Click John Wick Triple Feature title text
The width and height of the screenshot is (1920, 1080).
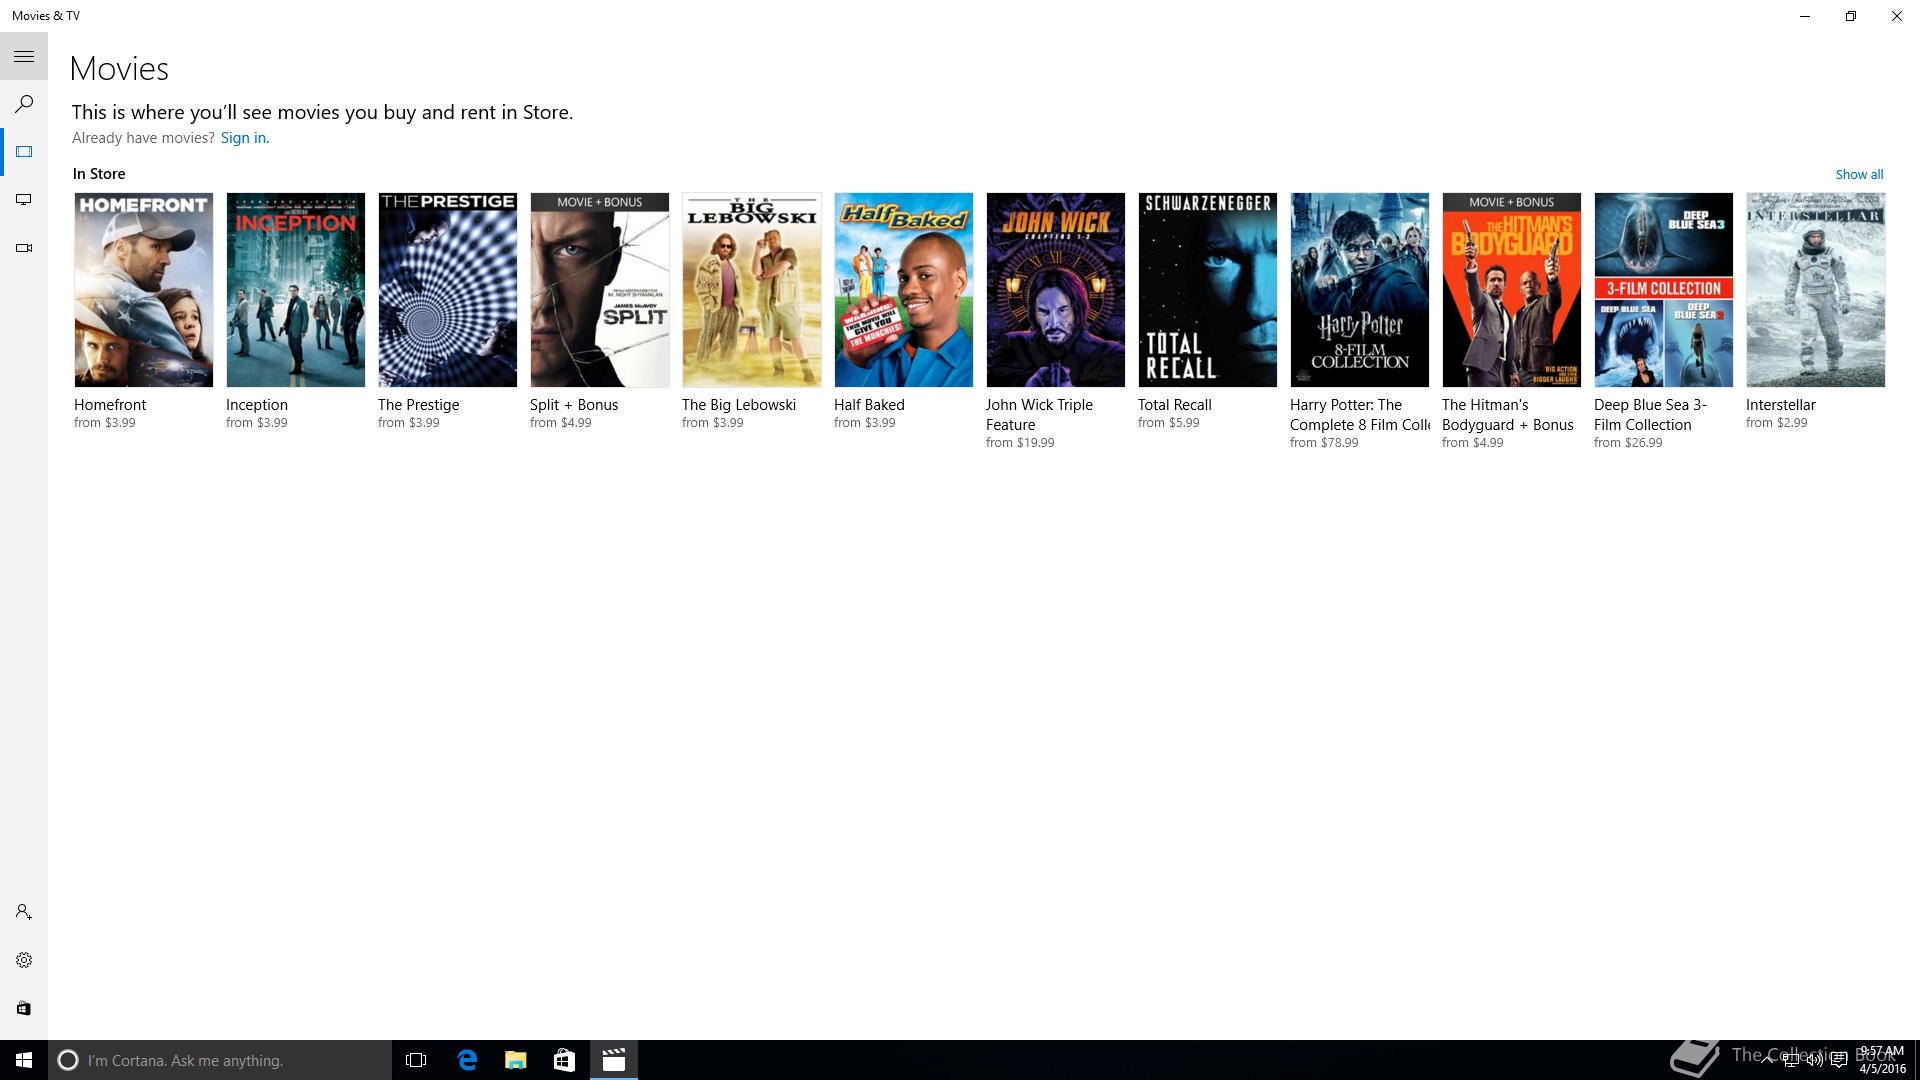coord(1039,415)
